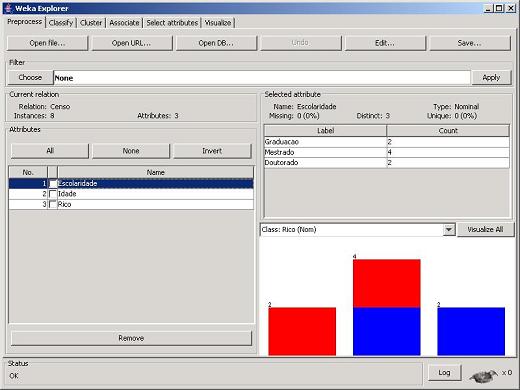The height and width of the screenshot is (390, 520).
Task: Open the Select attributes tab
Action: [x=172, y=23]
